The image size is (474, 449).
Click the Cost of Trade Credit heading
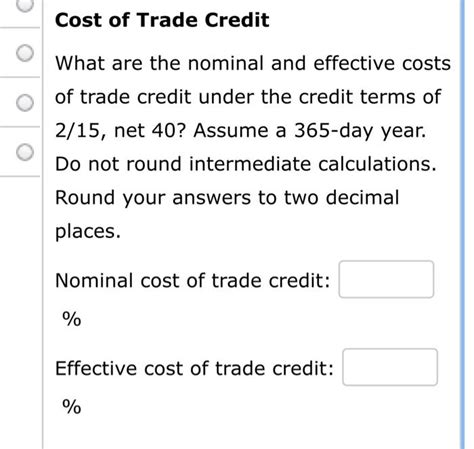coord(162,20)
